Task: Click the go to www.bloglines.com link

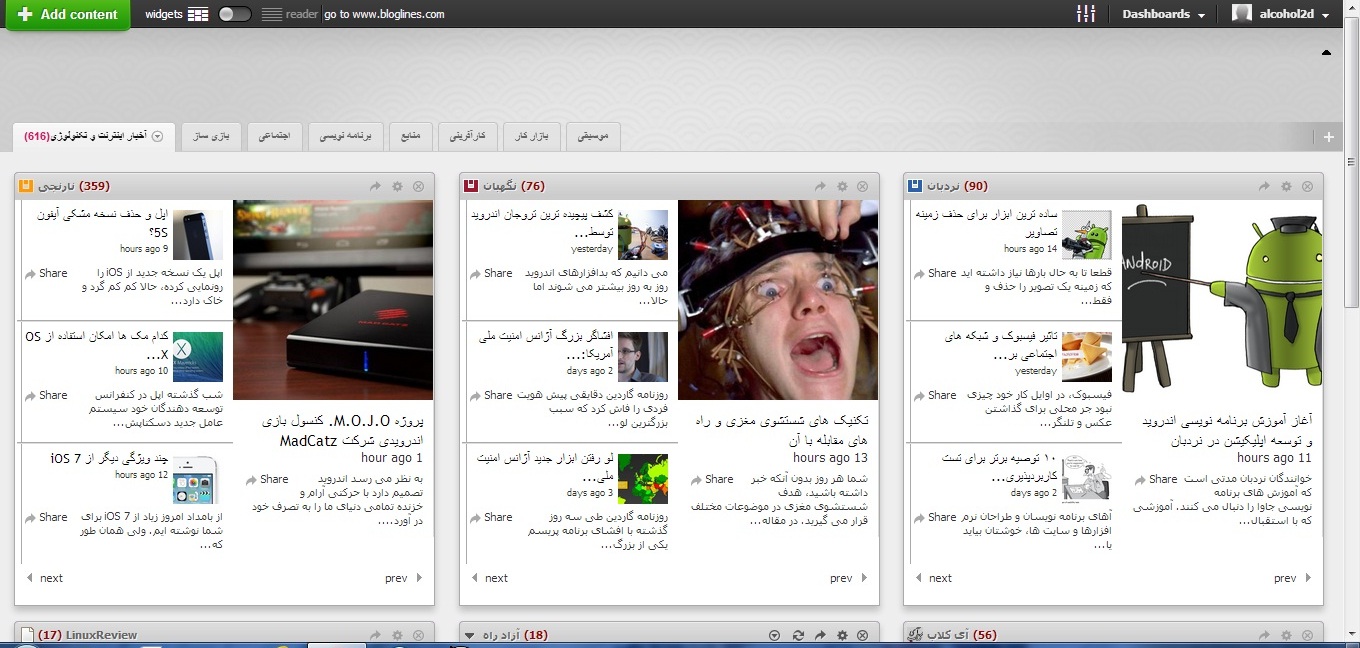Action: point(384,14)
